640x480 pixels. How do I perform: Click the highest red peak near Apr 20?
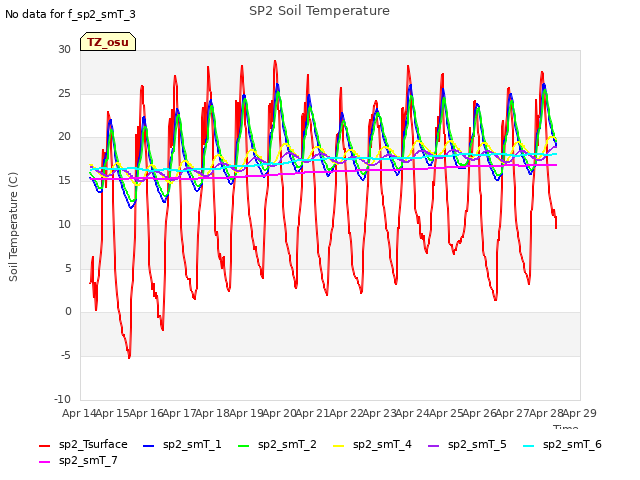point(275,62)
